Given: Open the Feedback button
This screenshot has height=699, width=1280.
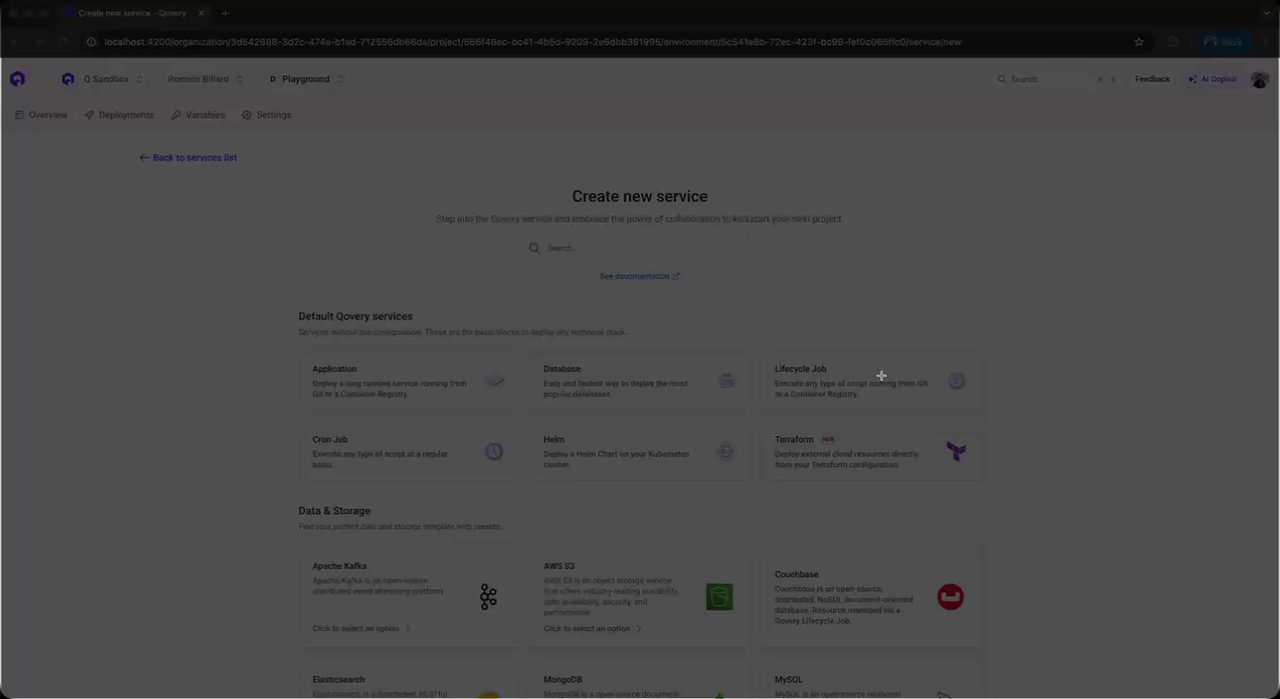Looking at the screenshot, I should [1152, 79].
